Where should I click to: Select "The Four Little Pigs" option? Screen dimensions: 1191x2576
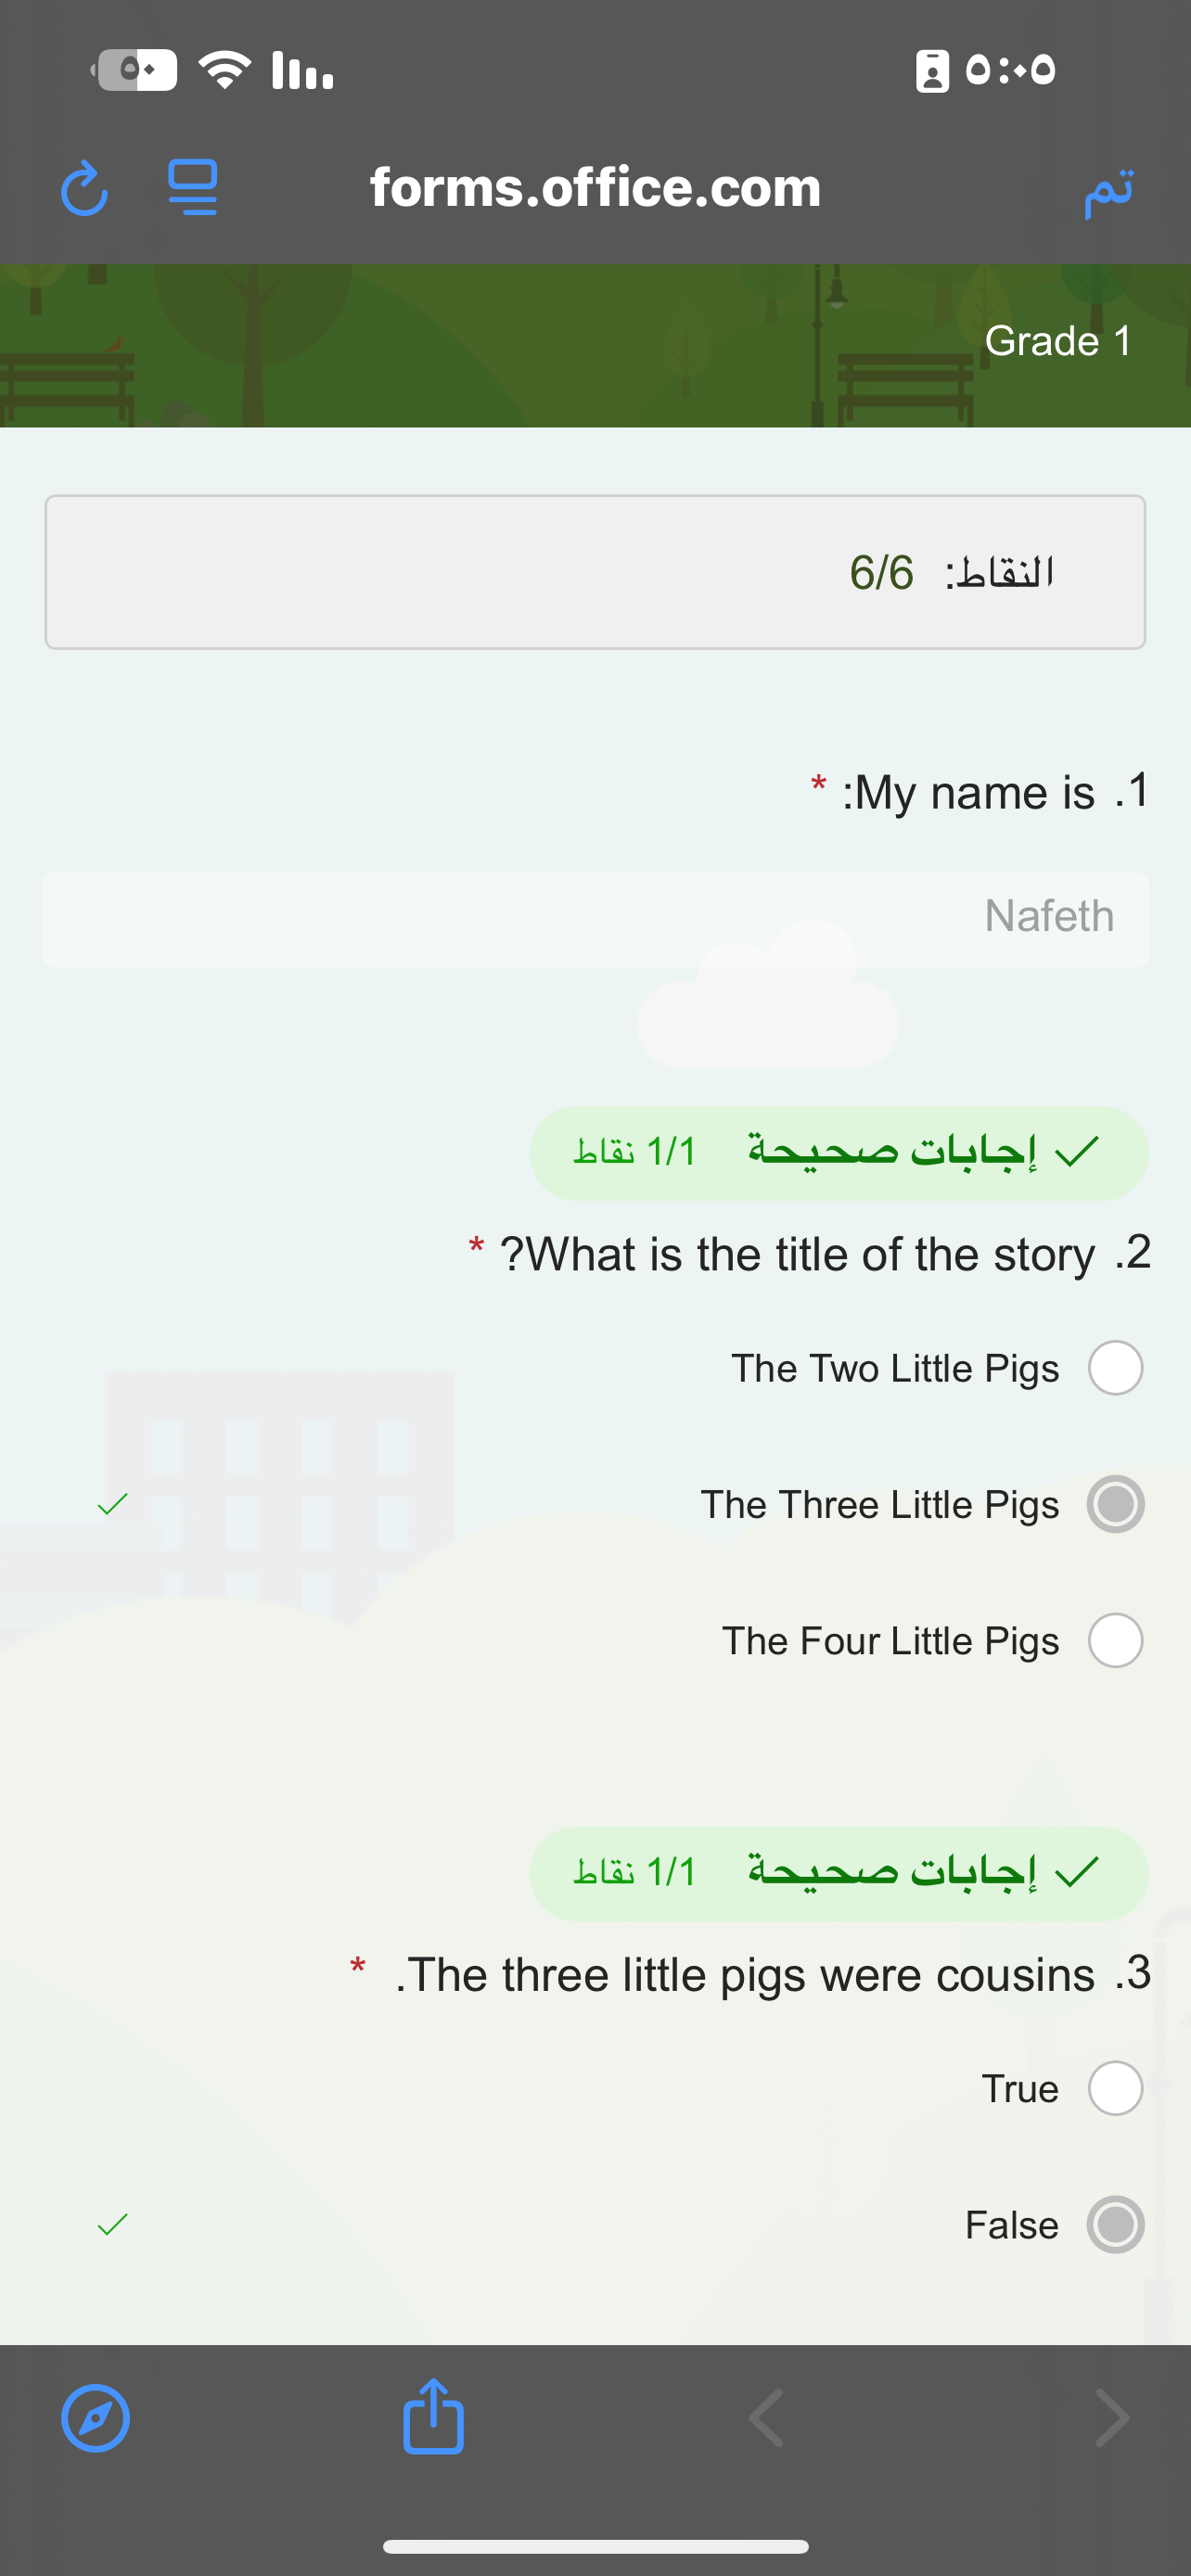click(x=1115, y=1641)
